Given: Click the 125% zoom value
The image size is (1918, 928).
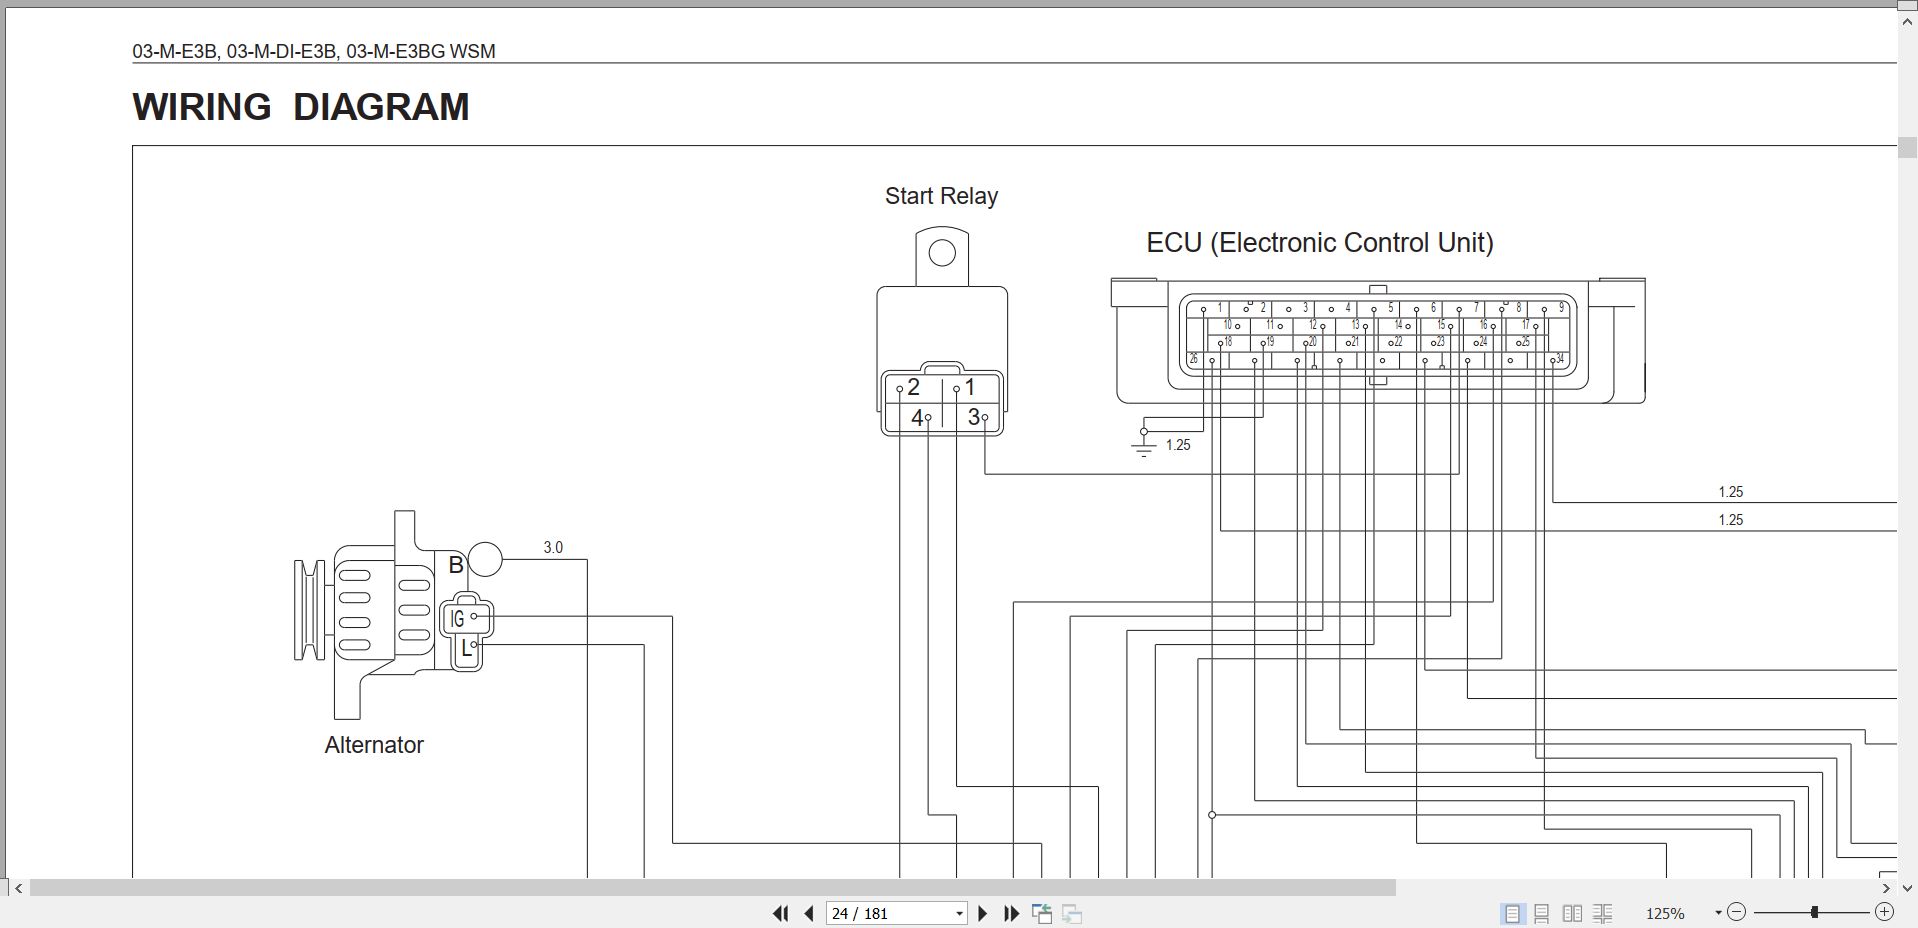Looking at the screenshot, I should pos(1665,913).
